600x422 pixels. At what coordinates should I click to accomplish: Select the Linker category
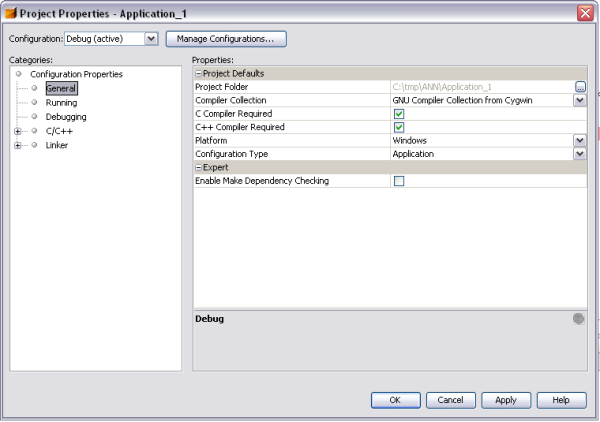57,145
